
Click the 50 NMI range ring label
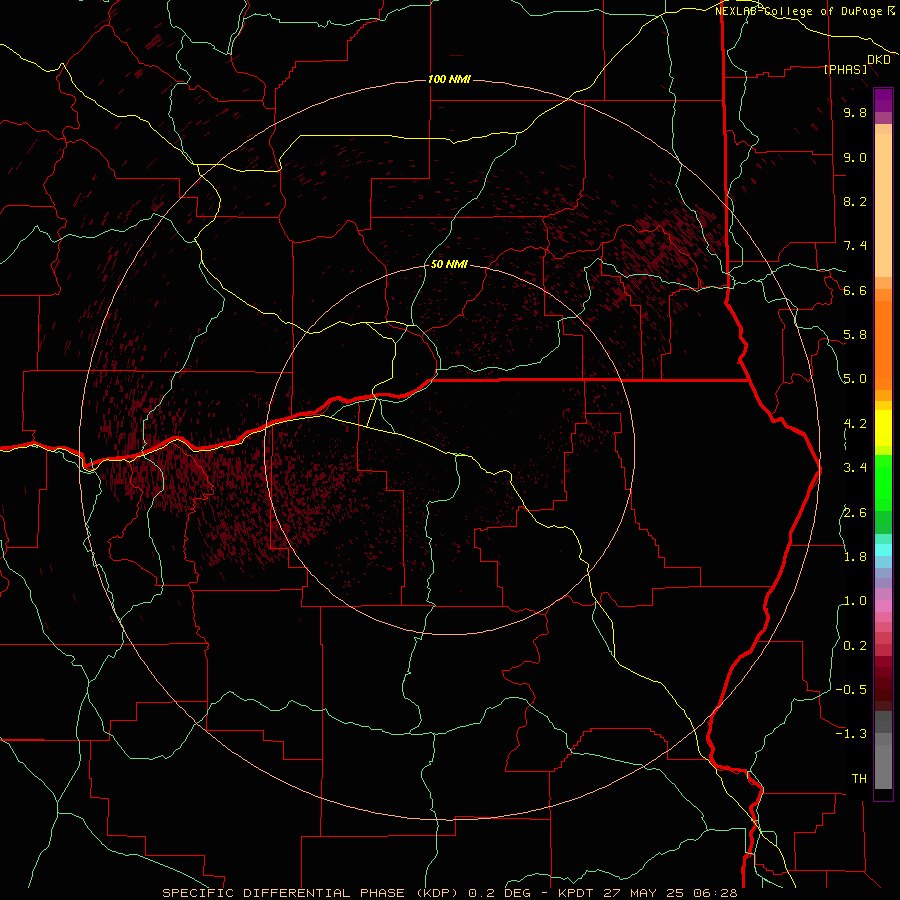449,264
